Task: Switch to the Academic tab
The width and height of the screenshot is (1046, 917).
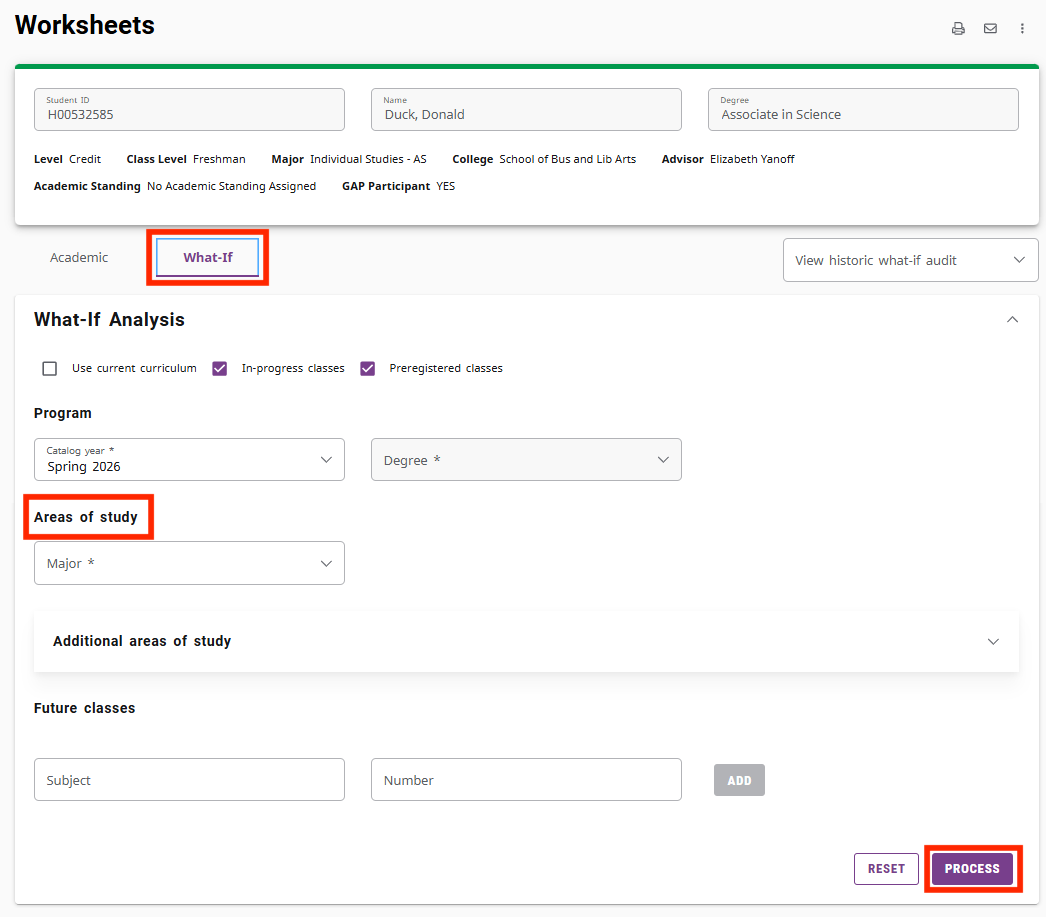Action: [79, 258]
